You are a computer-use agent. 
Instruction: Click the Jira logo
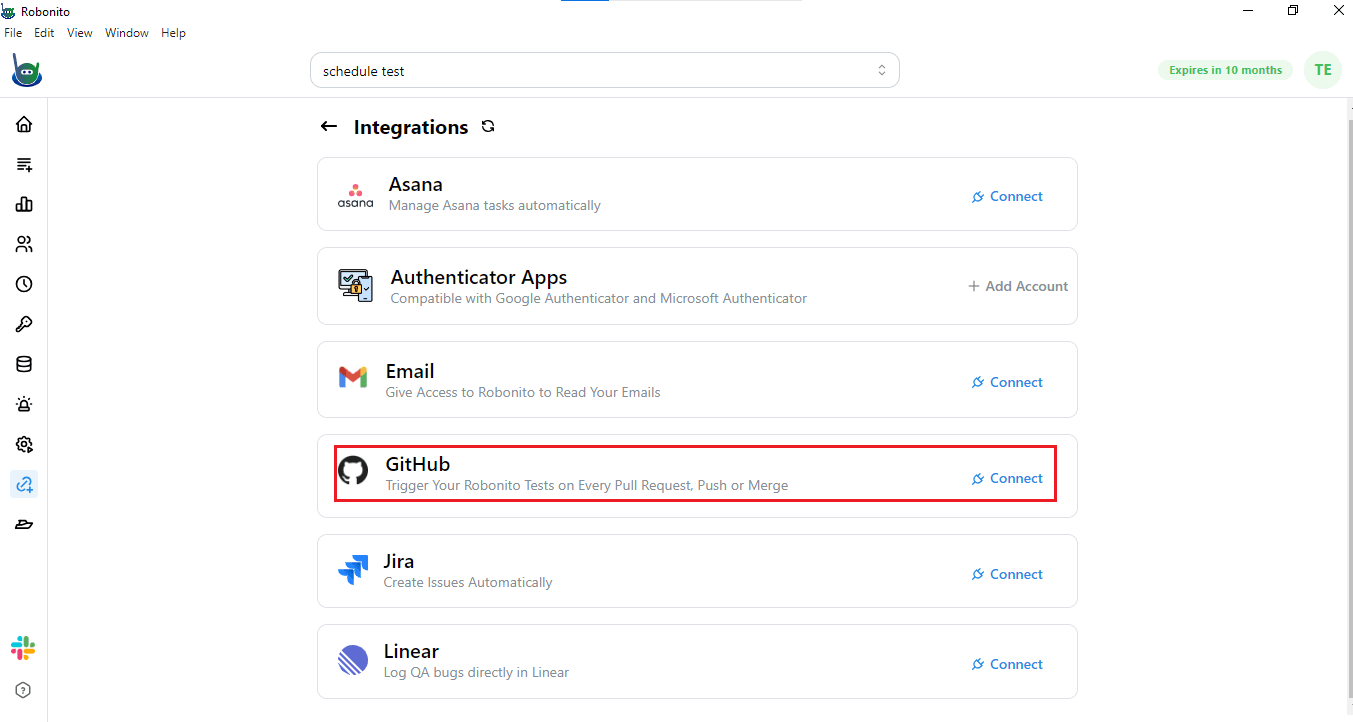[353, 570]
